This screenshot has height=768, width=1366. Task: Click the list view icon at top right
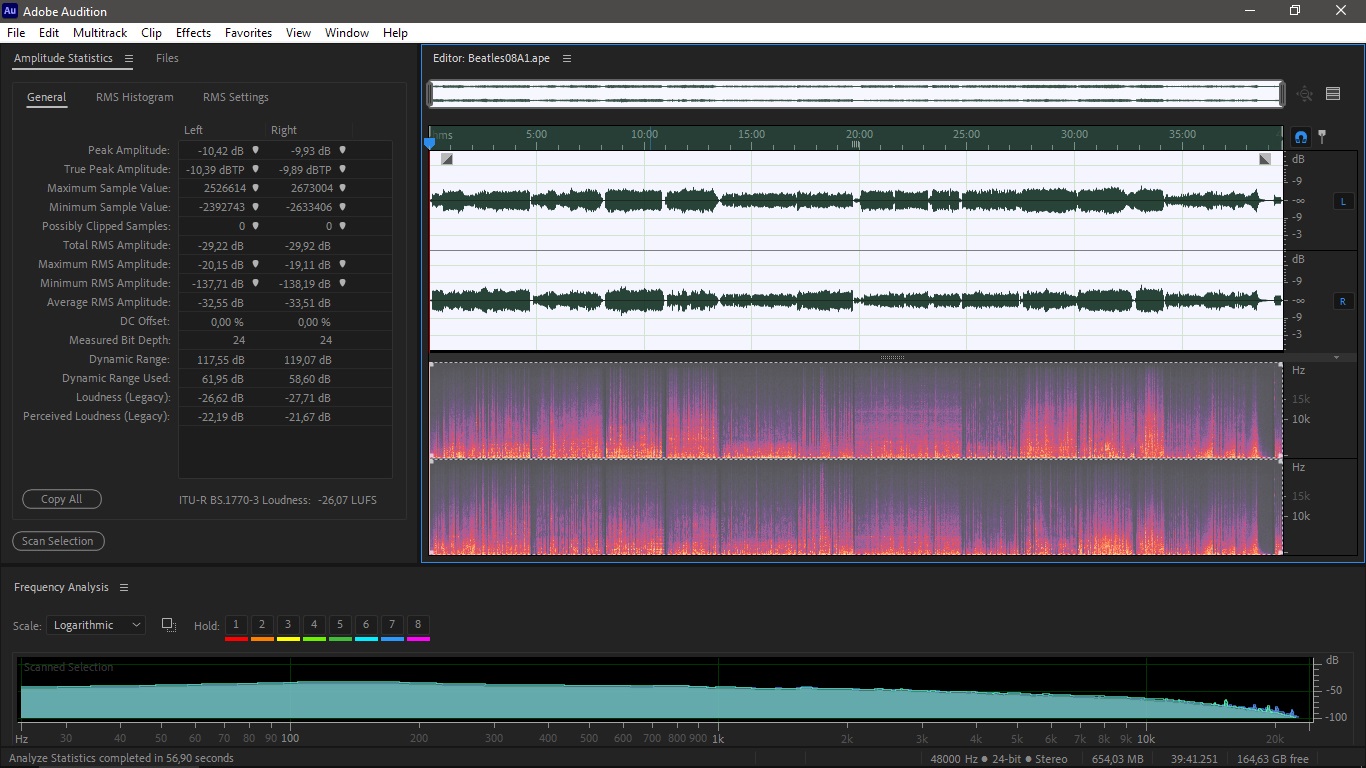(1333, 94)
